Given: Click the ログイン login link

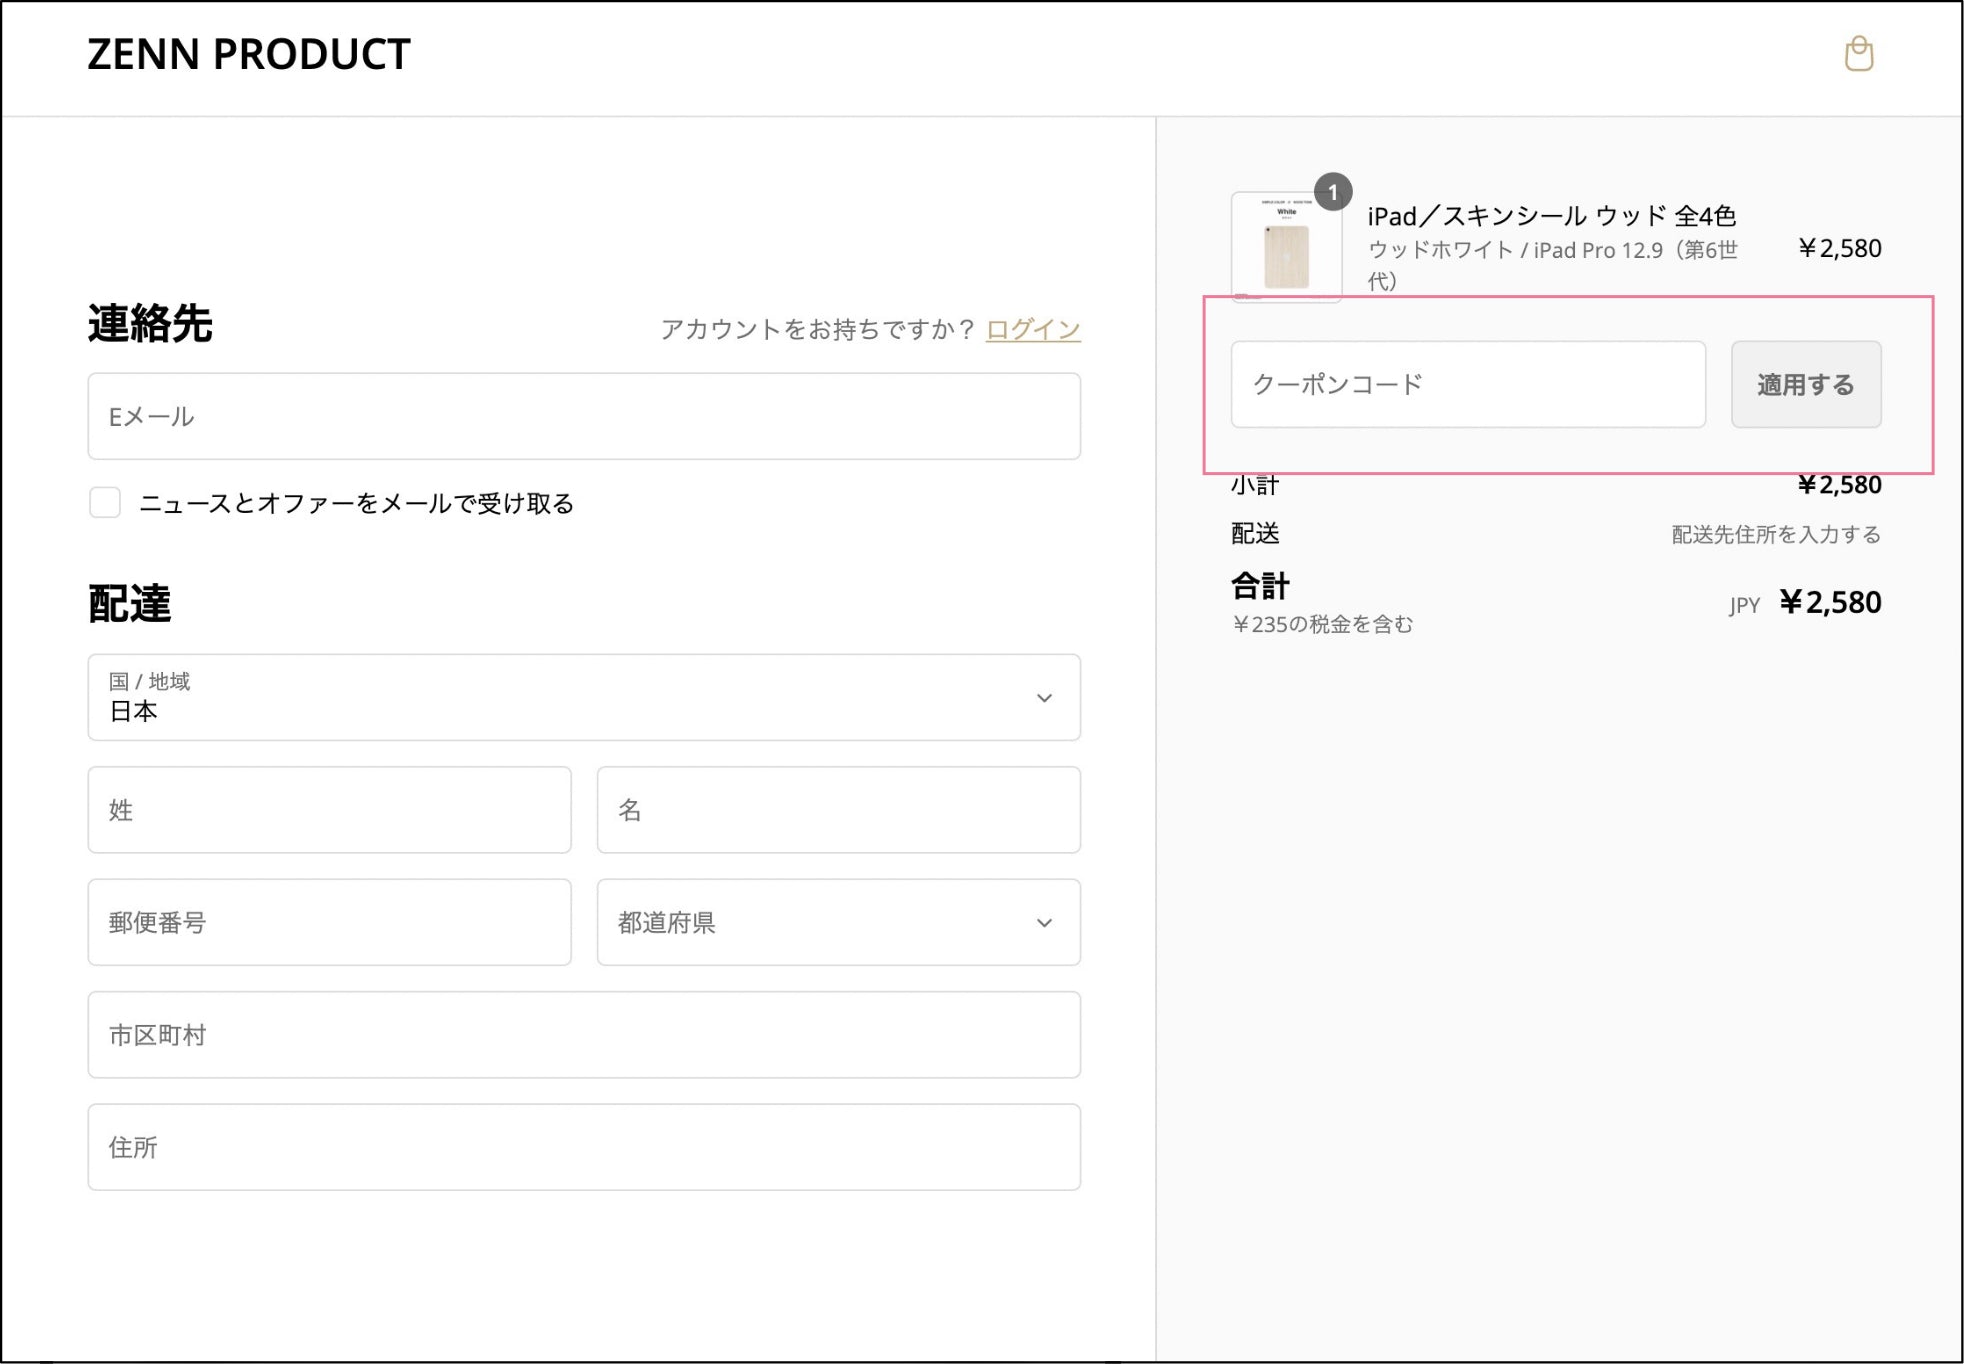Looking at the screenshot, I should coord(1032,329).
